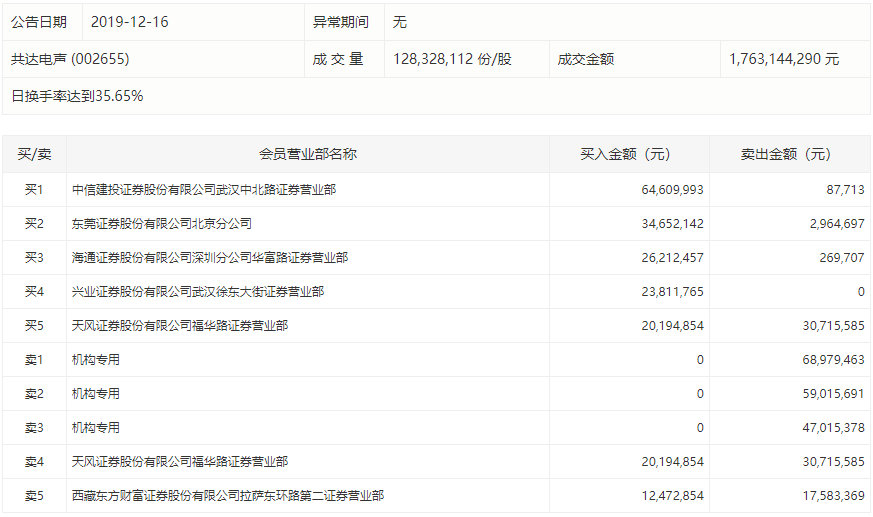
Task: Select 海通证券股份有限公司深圳分公司华富路证券营业部
Action: [x=210, y=258]
